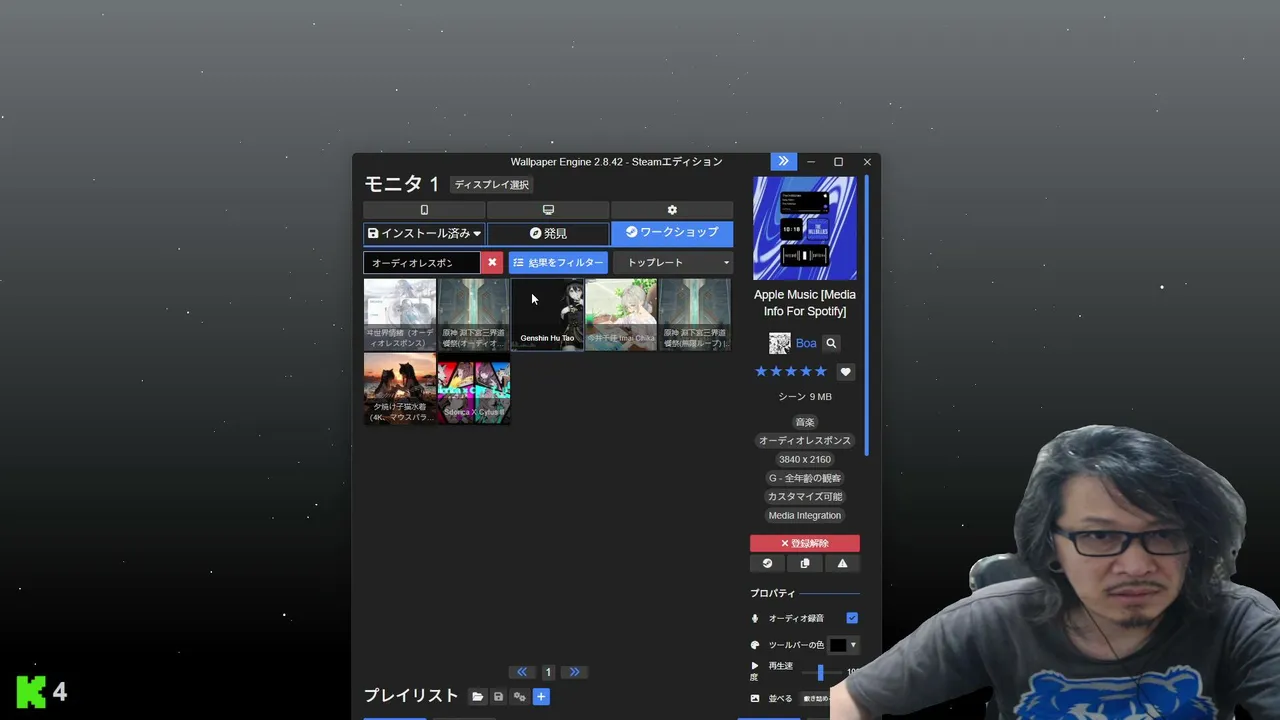The width and height of the screenshot is (1280, 720).
Task: Select the 夕焼け子猫水着 wallpaper thumbnail
Action: [x=400, y=388]
